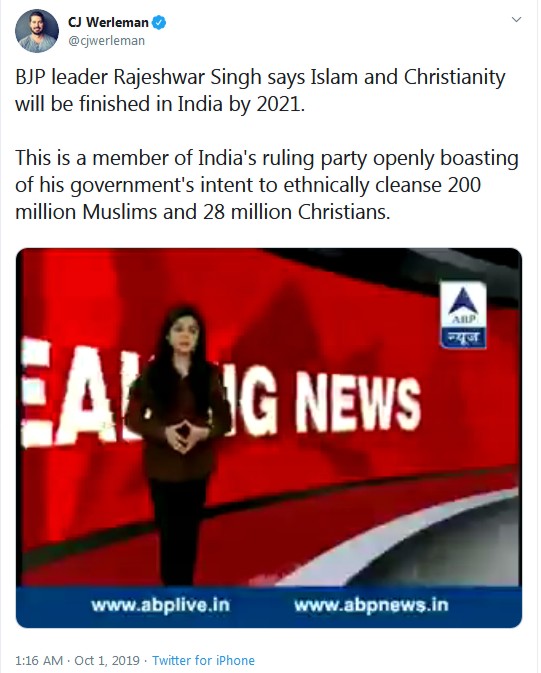541x673 pixels.
Task: Click the www.abpnews.in text in banner
Action: click(371, 605)
